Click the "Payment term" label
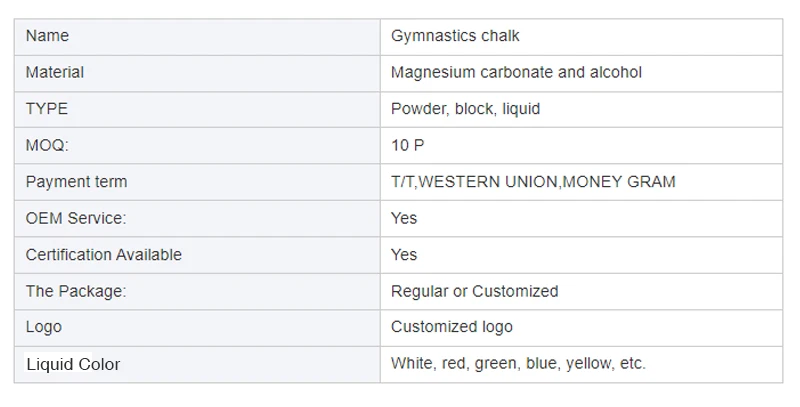800x407 pixels. click(x=76, y=182)
